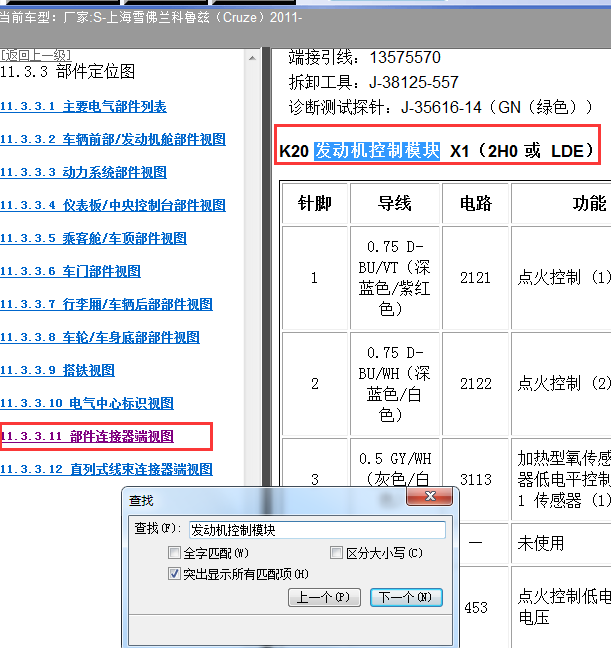The height and width of the screenshot is (648, 611).
Task: Open 11.3.3.4 仪表板/中央控制台部件视图
Action: [113, 205]
